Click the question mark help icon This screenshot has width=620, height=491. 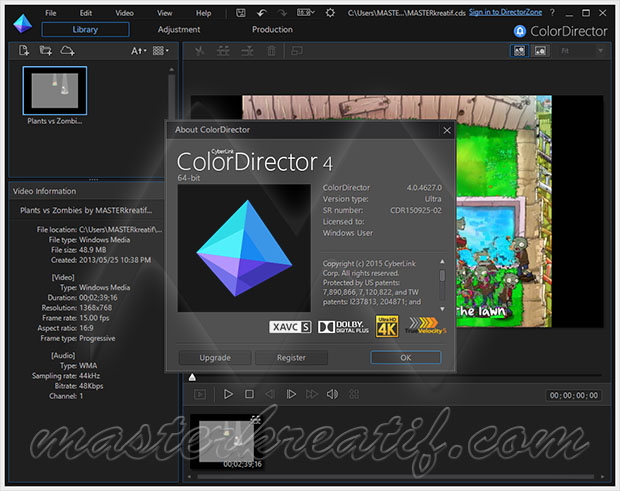click(552, 13)
